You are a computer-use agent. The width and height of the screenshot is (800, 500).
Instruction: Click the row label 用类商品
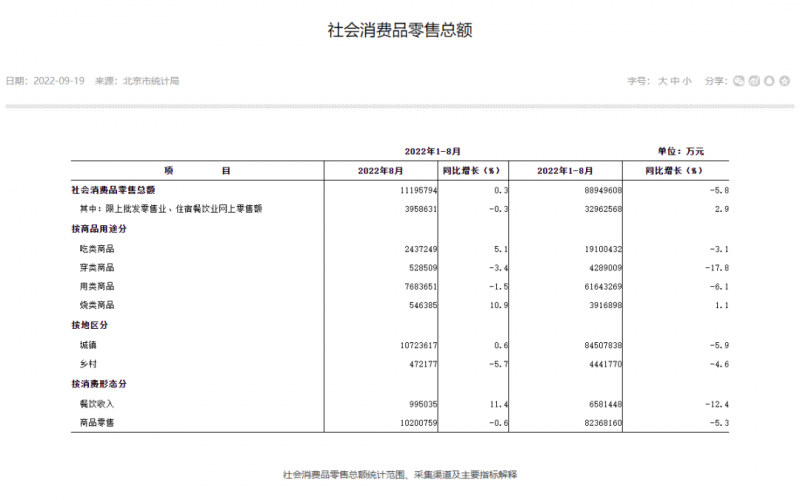click(x=97, y=286)
